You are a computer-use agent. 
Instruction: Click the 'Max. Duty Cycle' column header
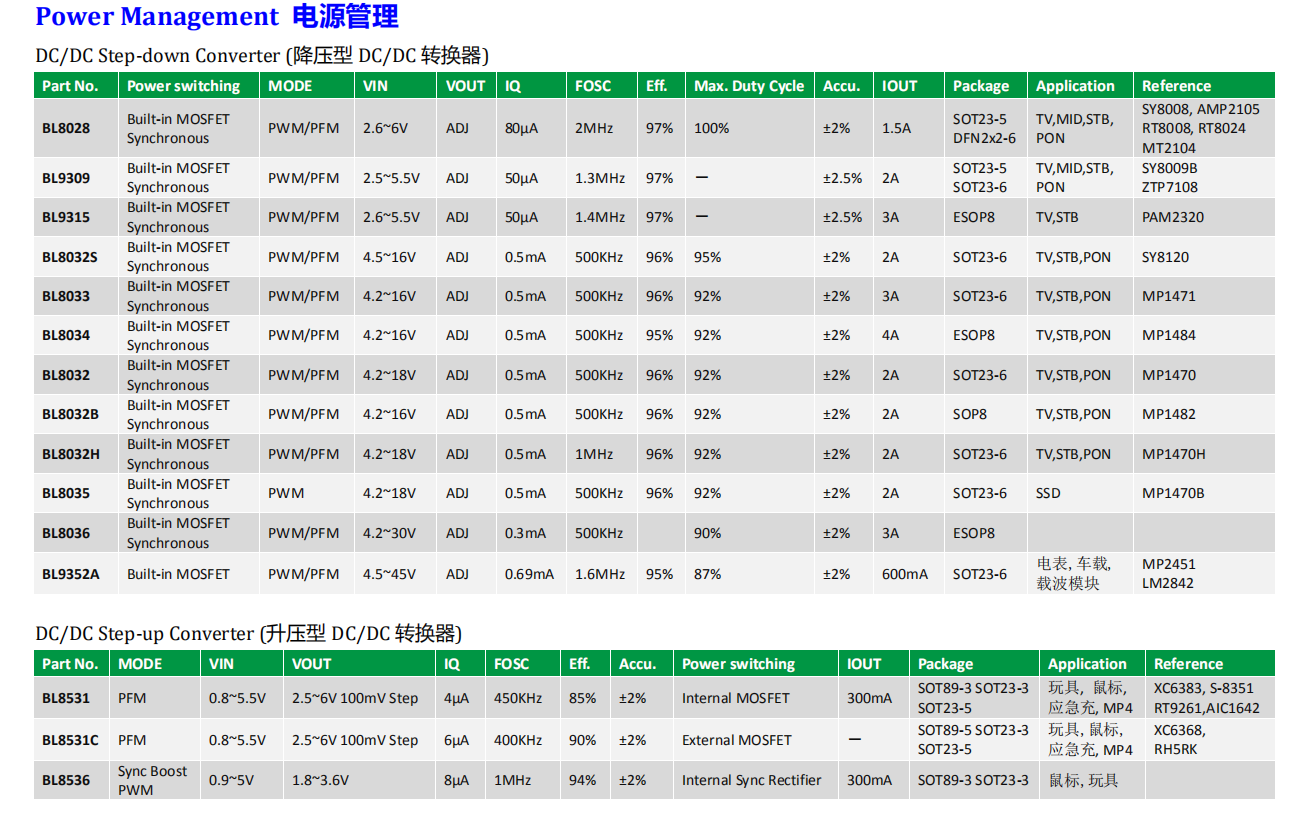(749, 86)
